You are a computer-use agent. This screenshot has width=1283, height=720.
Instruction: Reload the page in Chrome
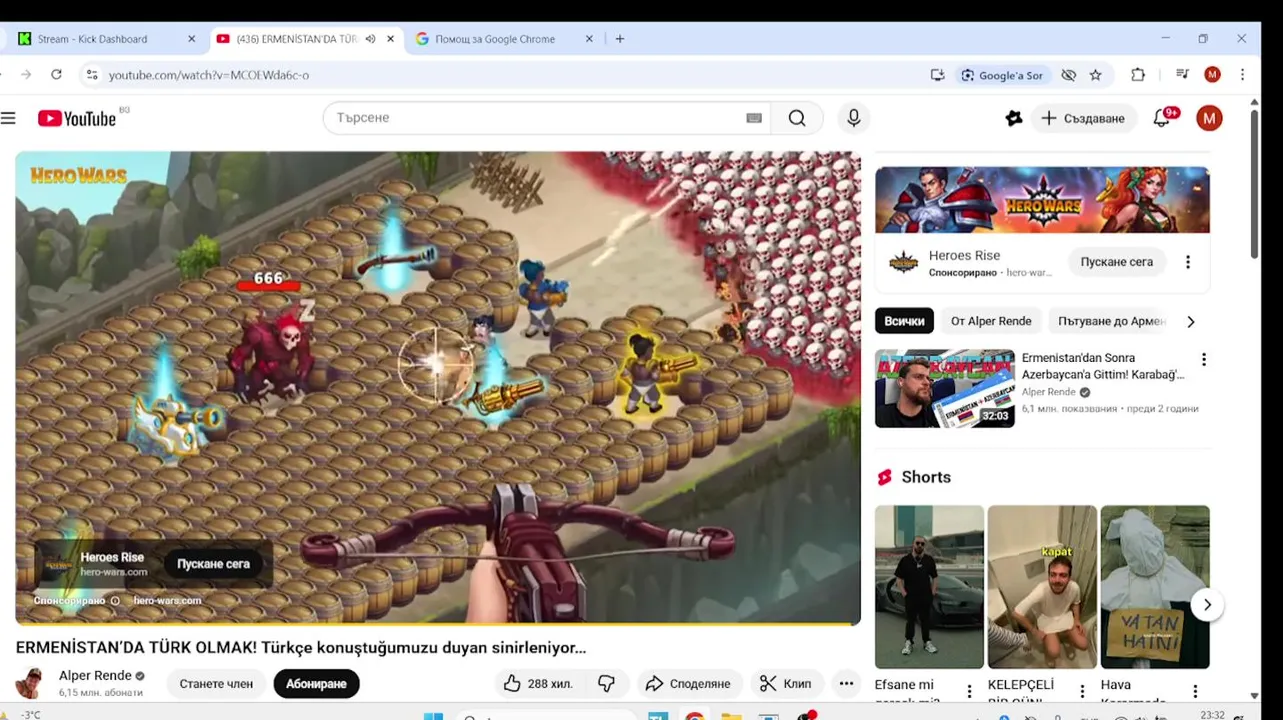coord(56,75)
